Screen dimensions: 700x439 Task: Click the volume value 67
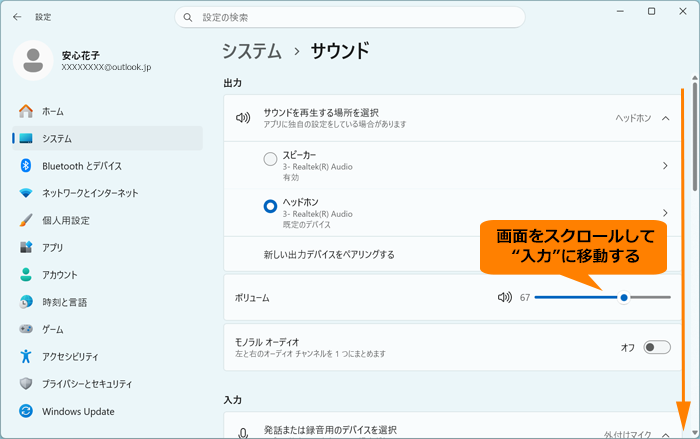525,297
